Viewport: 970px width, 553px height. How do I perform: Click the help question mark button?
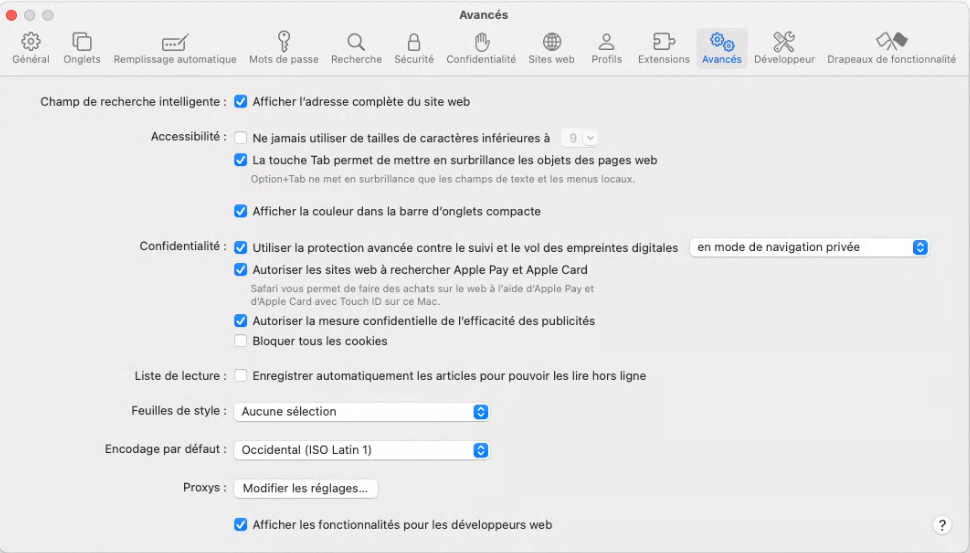tap(942, 525)
